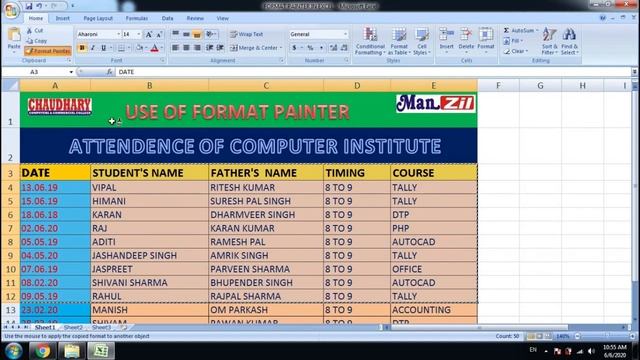Click the Fill Color bucket icon
The width and height of the screenshot is (640, 360).
coord(140,48)
